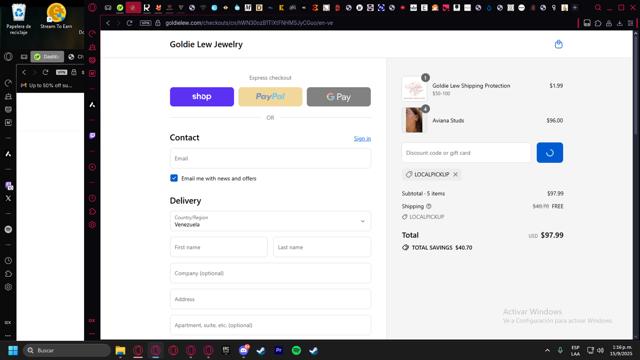The width and height of the screenshot is (640, 360).
Task: Focus the First name field
Action: (x=218, y=247)
